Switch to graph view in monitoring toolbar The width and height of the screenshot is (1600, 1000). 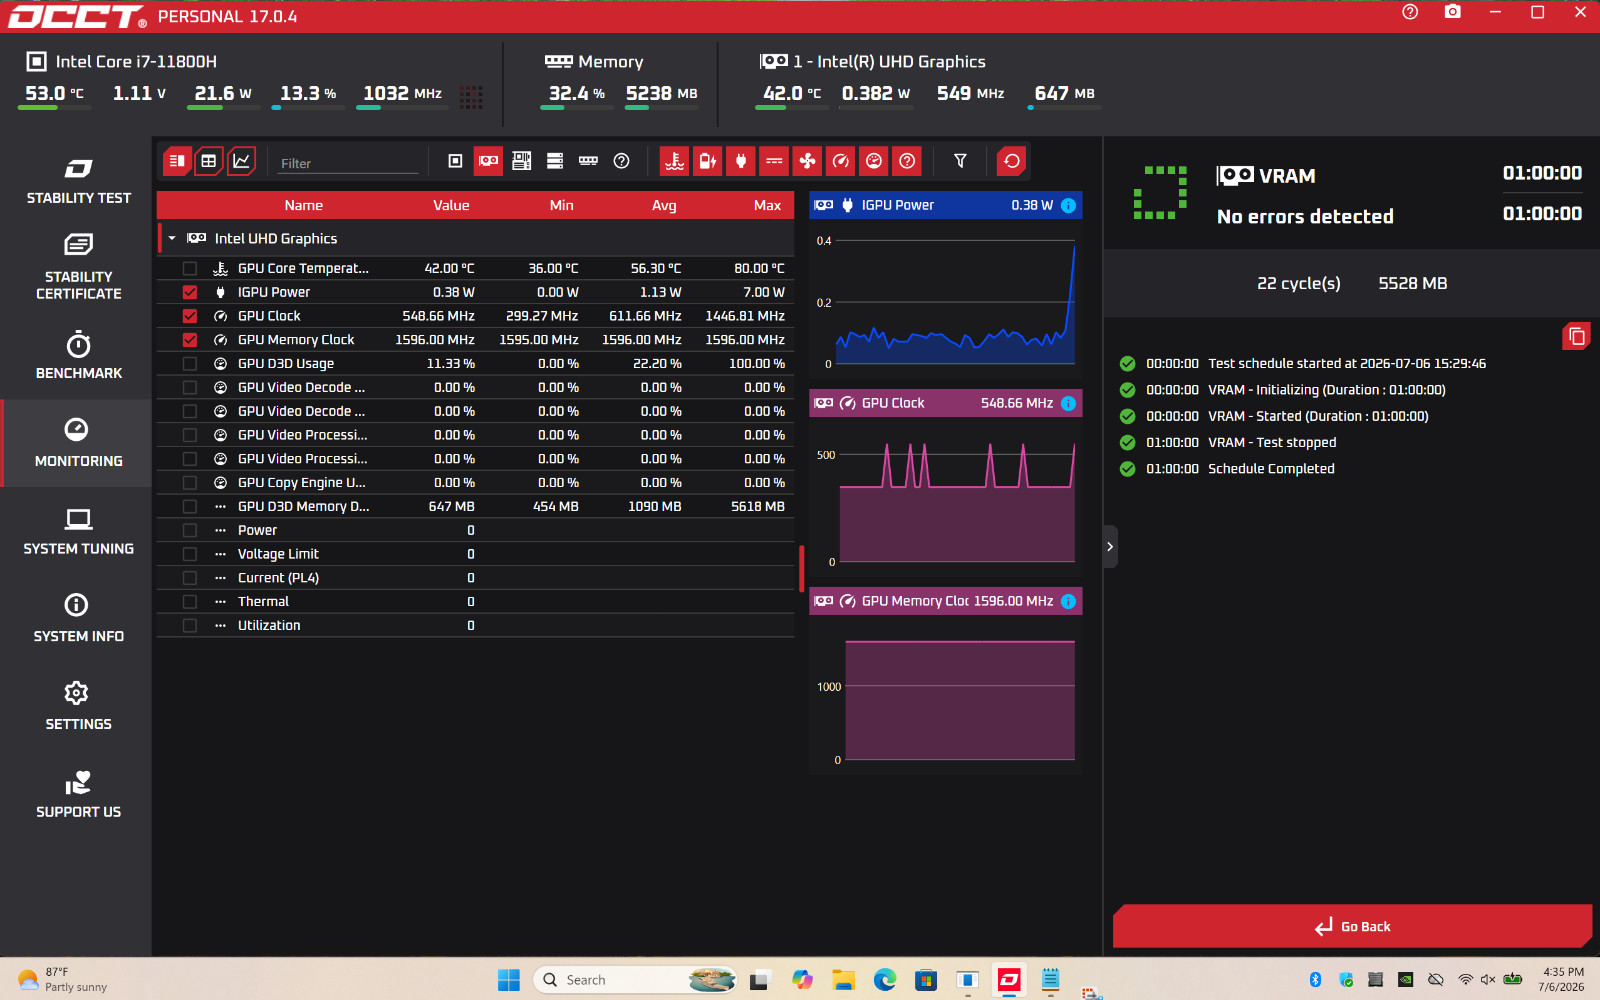[x=241, y=161]
